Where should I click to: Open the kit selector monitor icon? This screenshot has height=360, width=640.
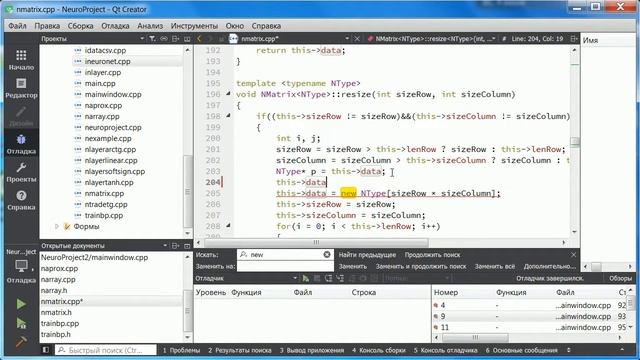point(21,266)
